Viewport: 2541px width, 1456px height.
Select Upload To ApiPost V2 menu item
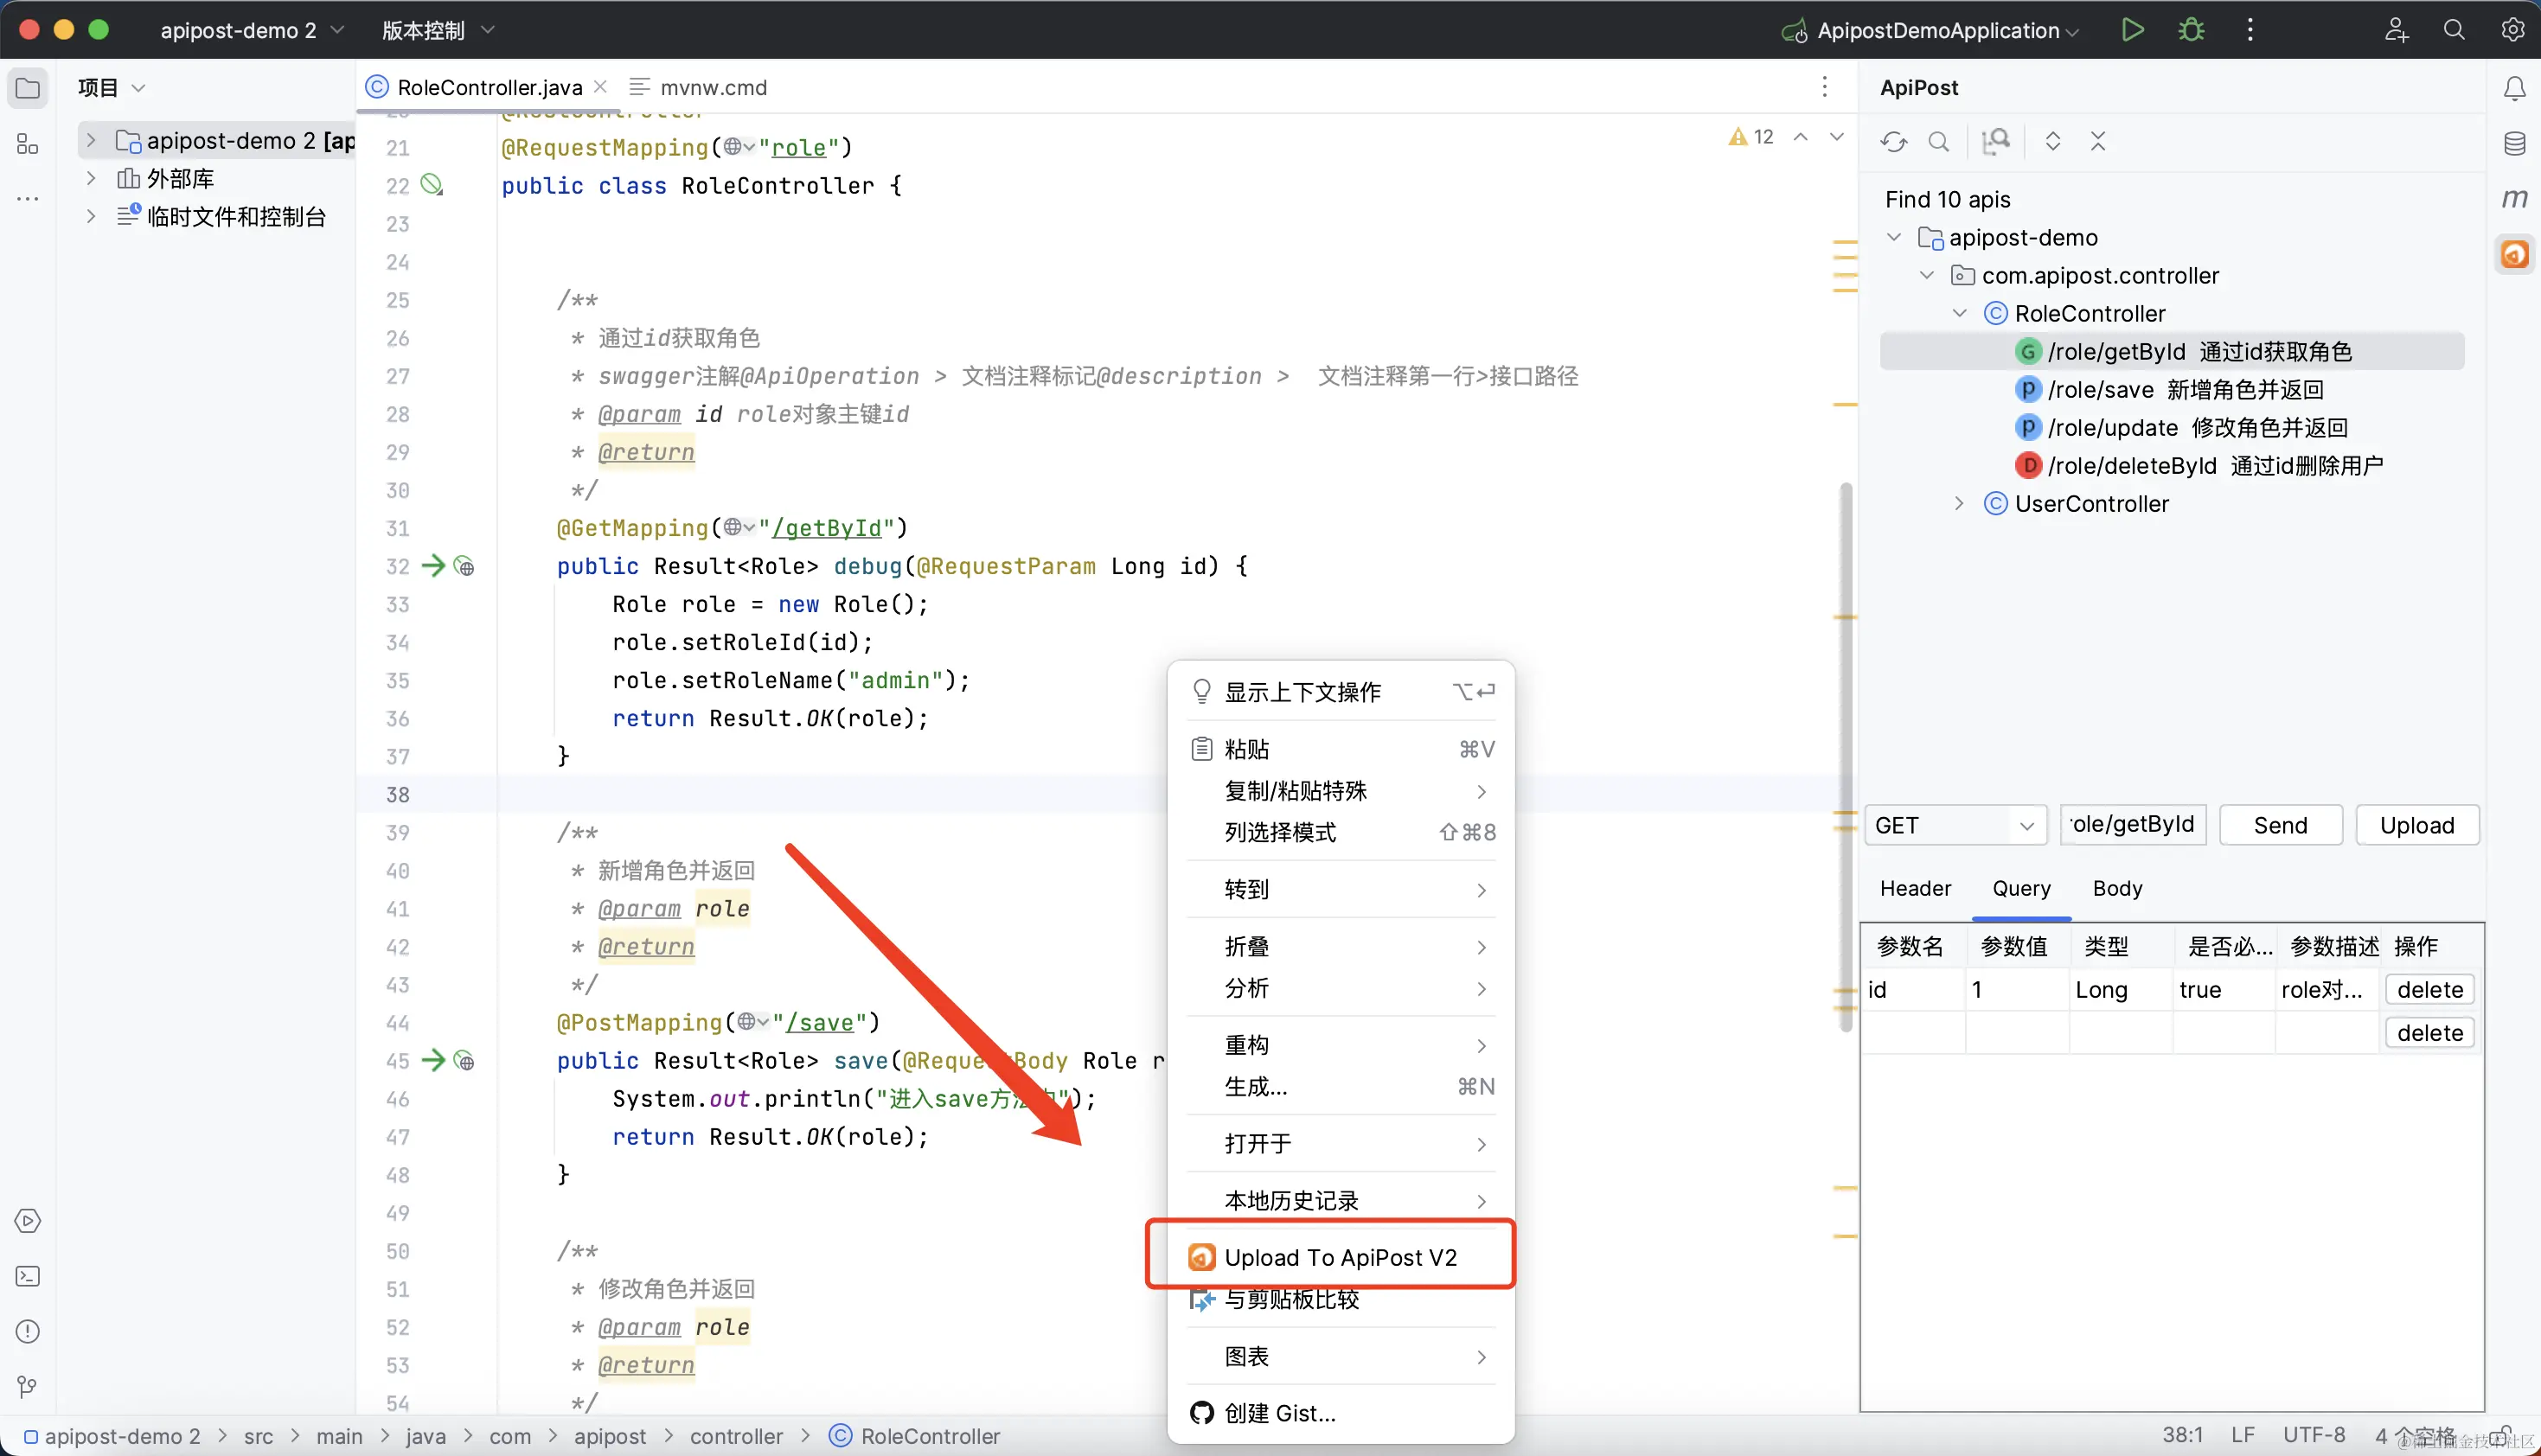(1340, 1257)
